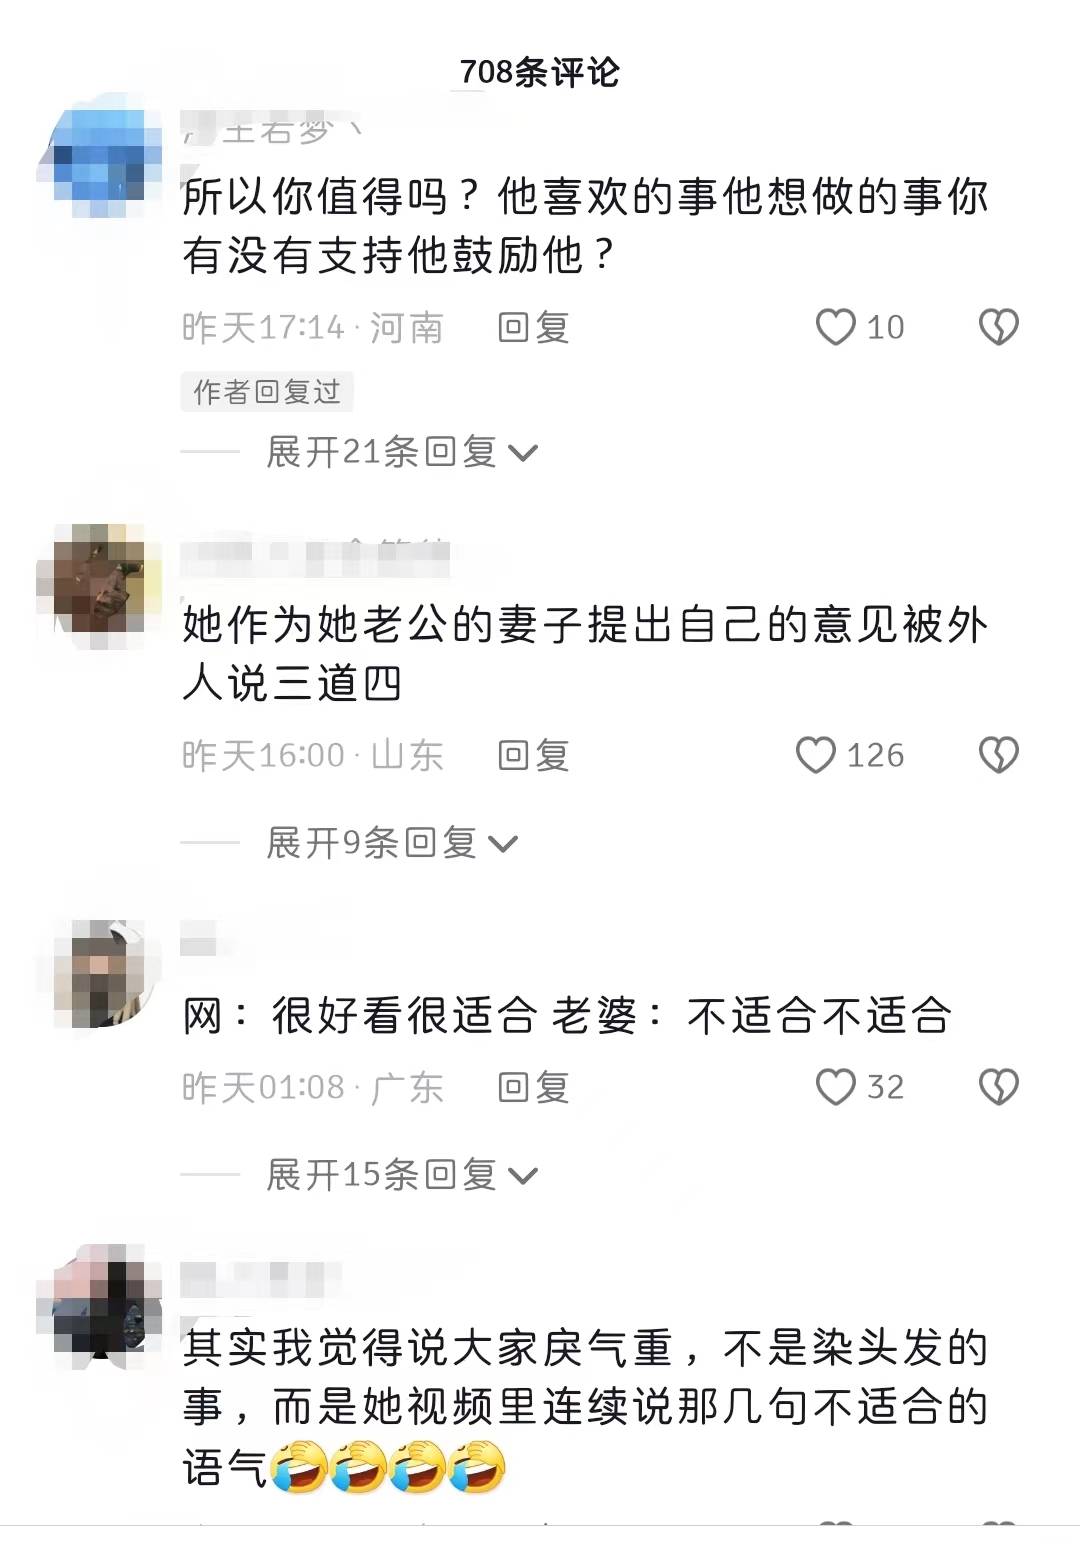Tap the 作者回复过 tag
Image resolution: width=1080 pixels, height=1546 pixels.
coord(267,391)
